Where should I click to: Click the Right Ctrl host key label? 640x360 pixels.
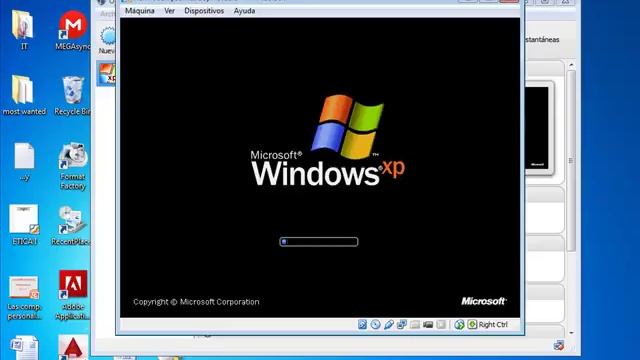coord(493,324)
